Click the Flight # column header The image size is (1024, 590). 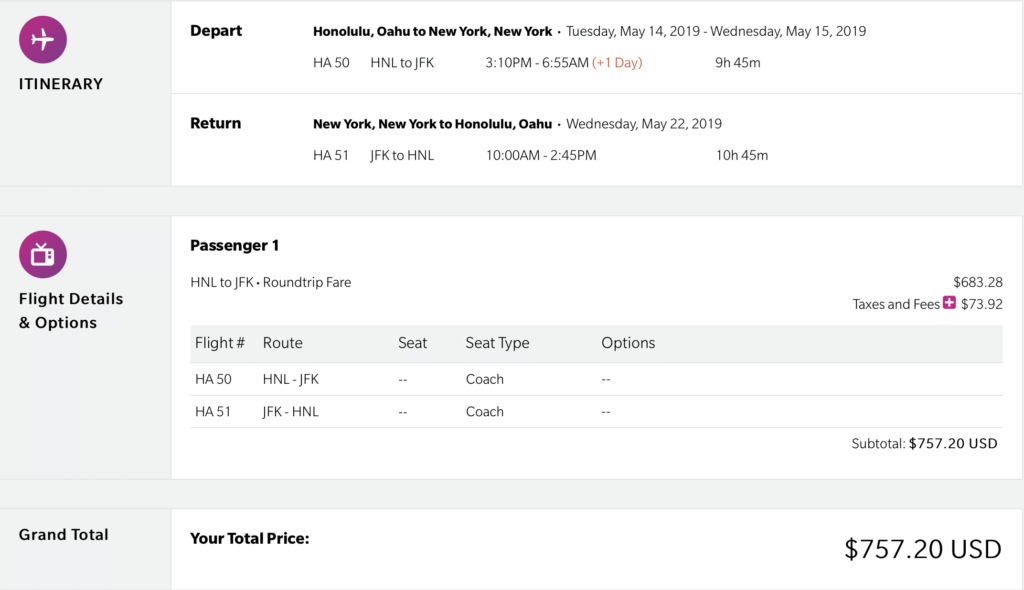point(219,343)
